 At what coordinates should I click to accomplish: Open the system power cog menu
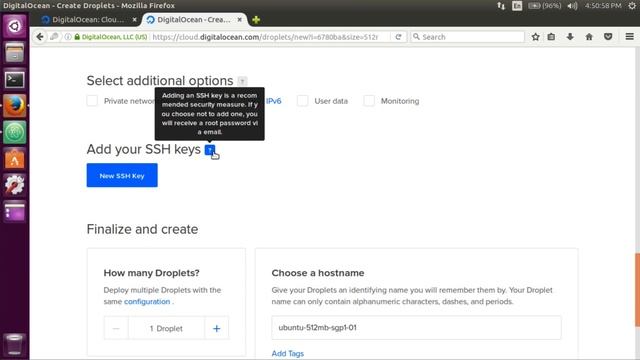632,6
